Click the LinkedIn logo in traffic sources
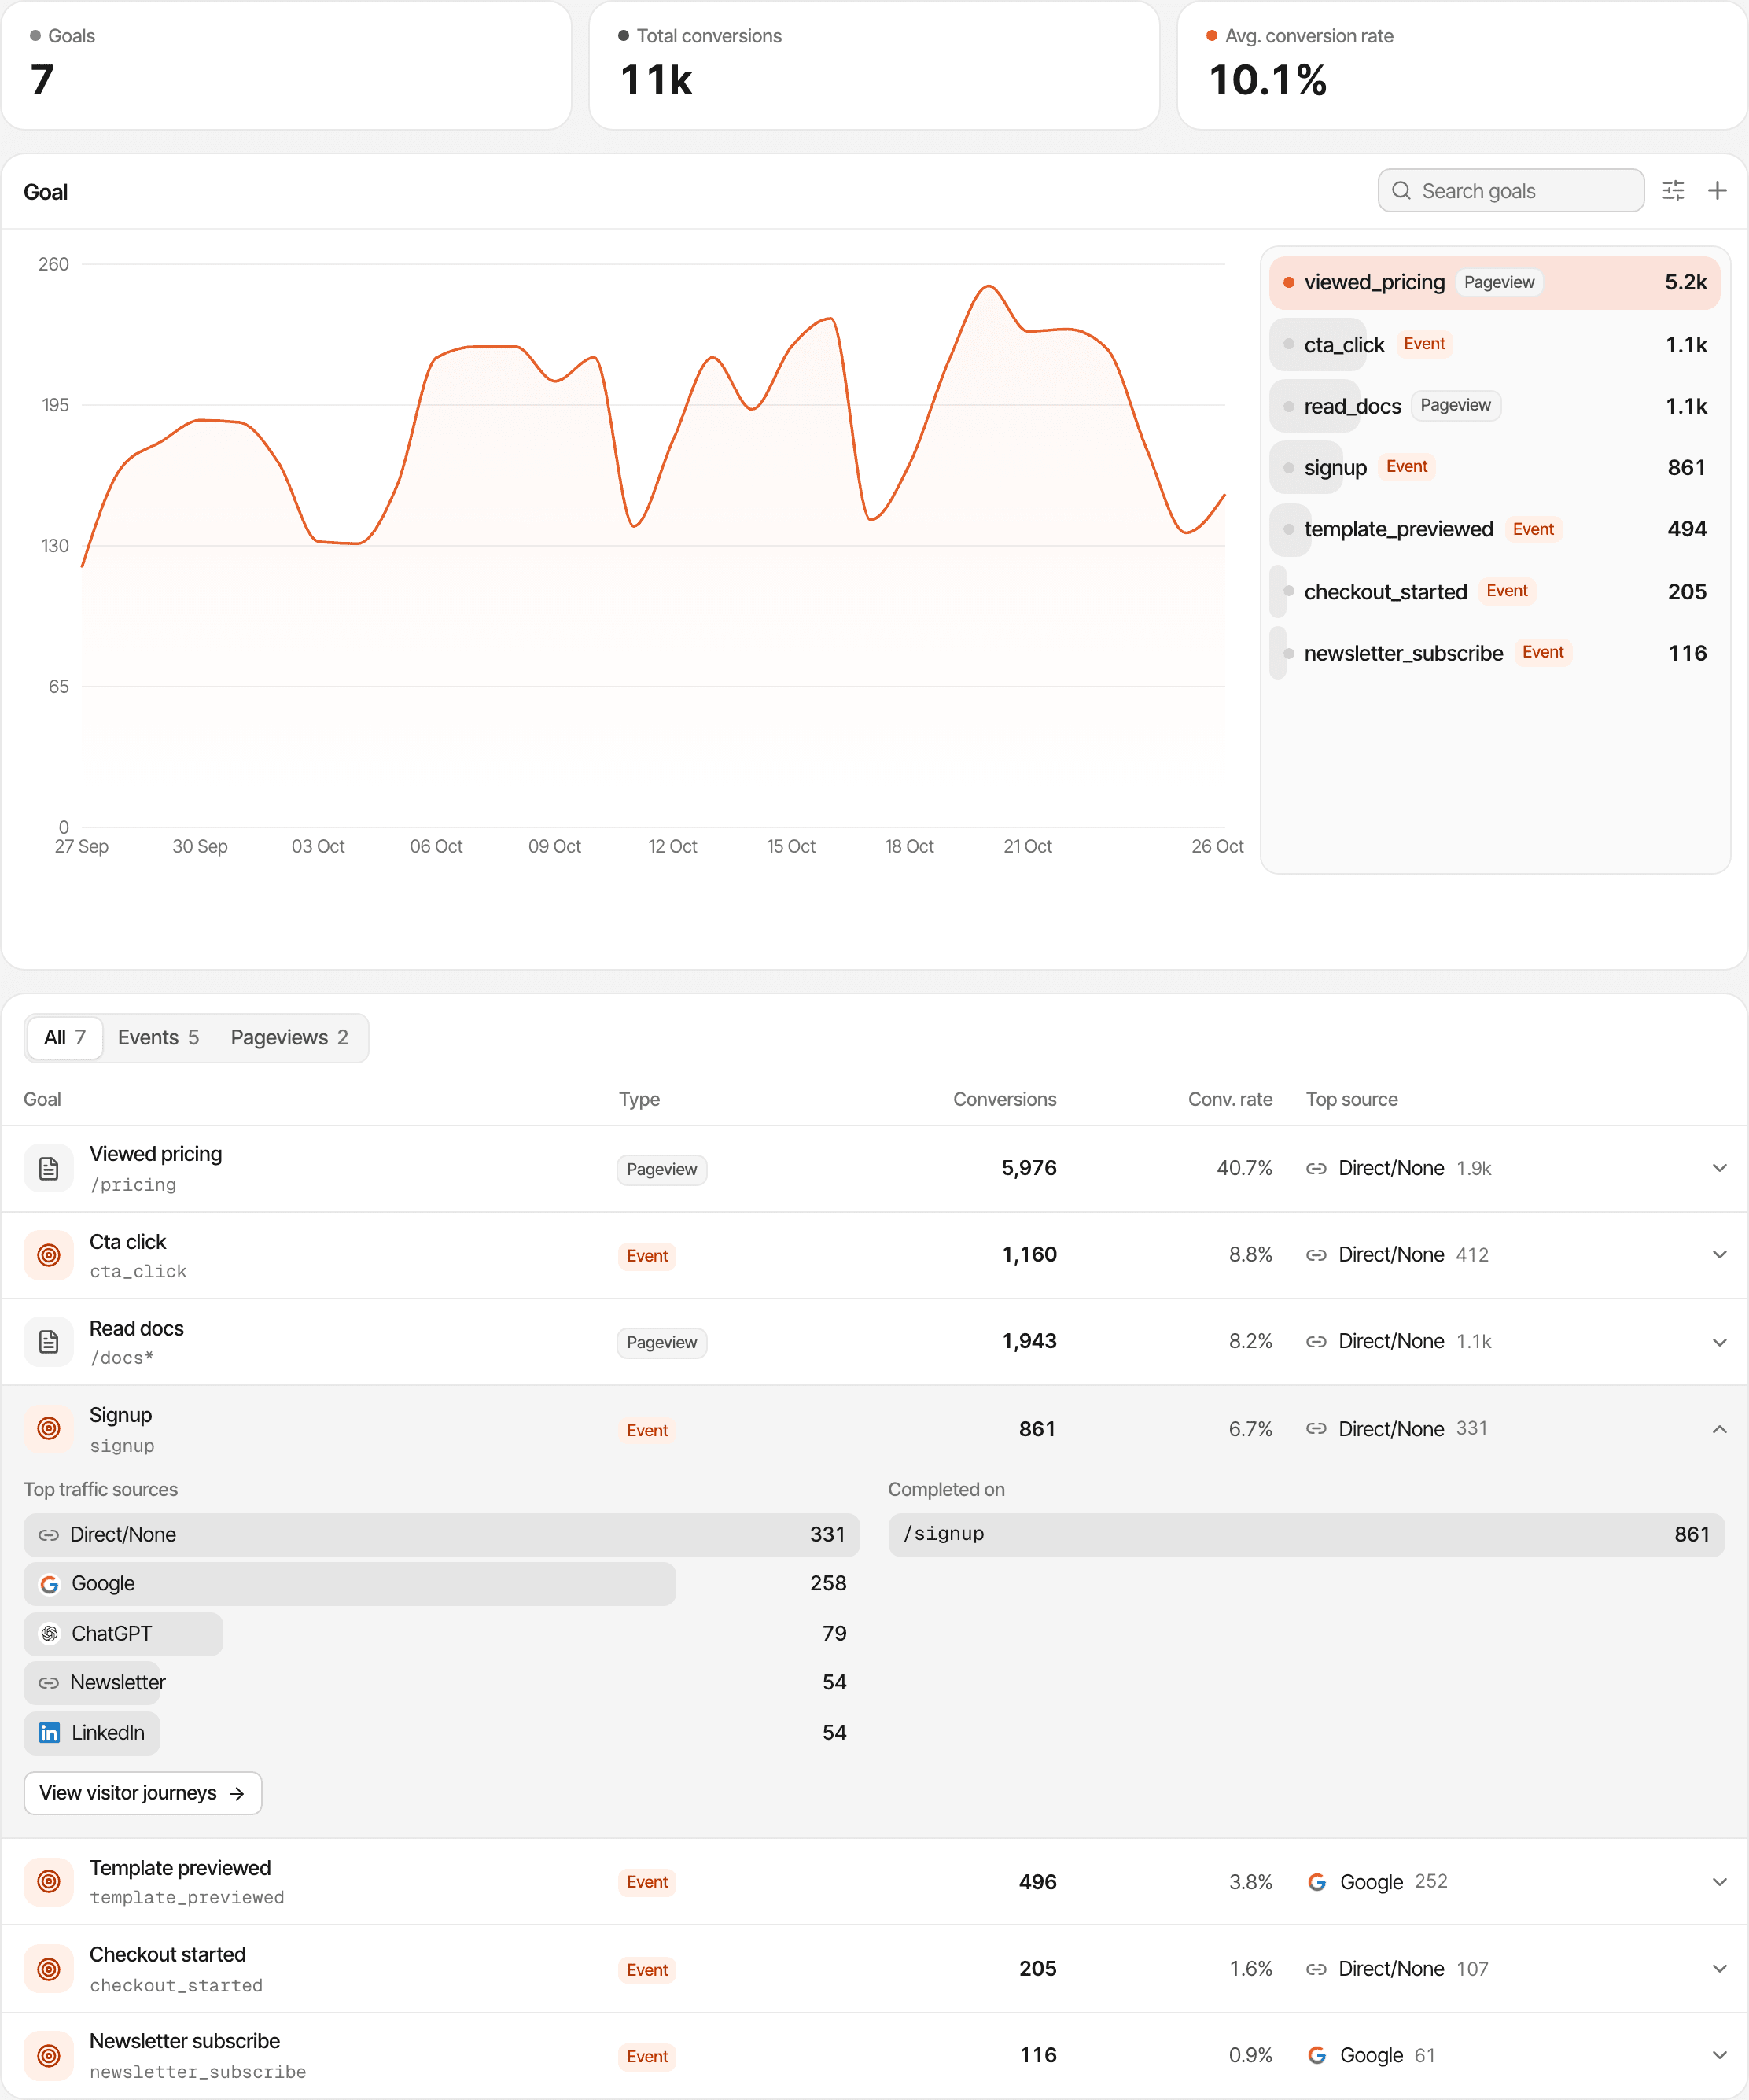Viewport: 1749px width, 2100px height. (49, 1733)
